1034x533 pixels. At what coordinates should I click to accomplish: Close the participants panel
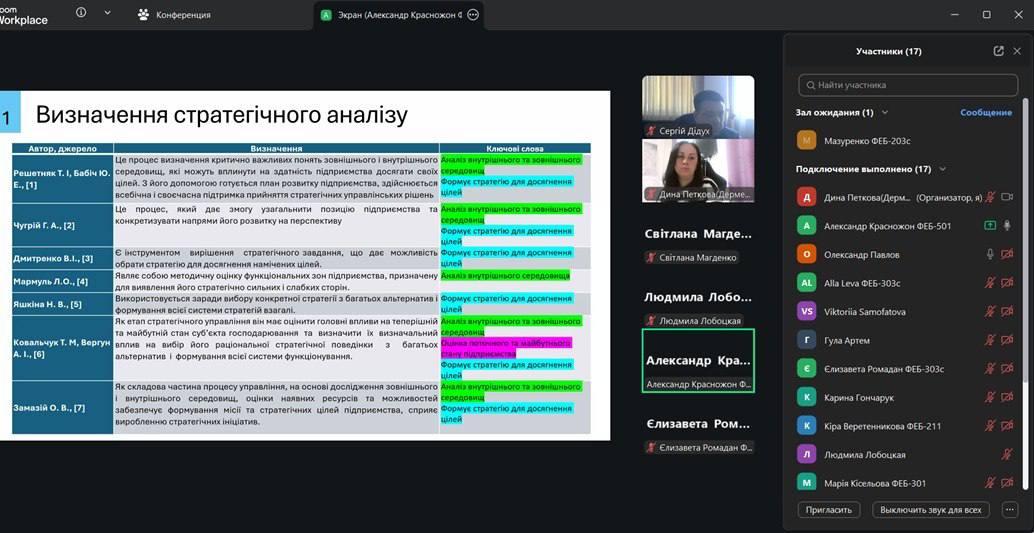[x=1017, y=51]
